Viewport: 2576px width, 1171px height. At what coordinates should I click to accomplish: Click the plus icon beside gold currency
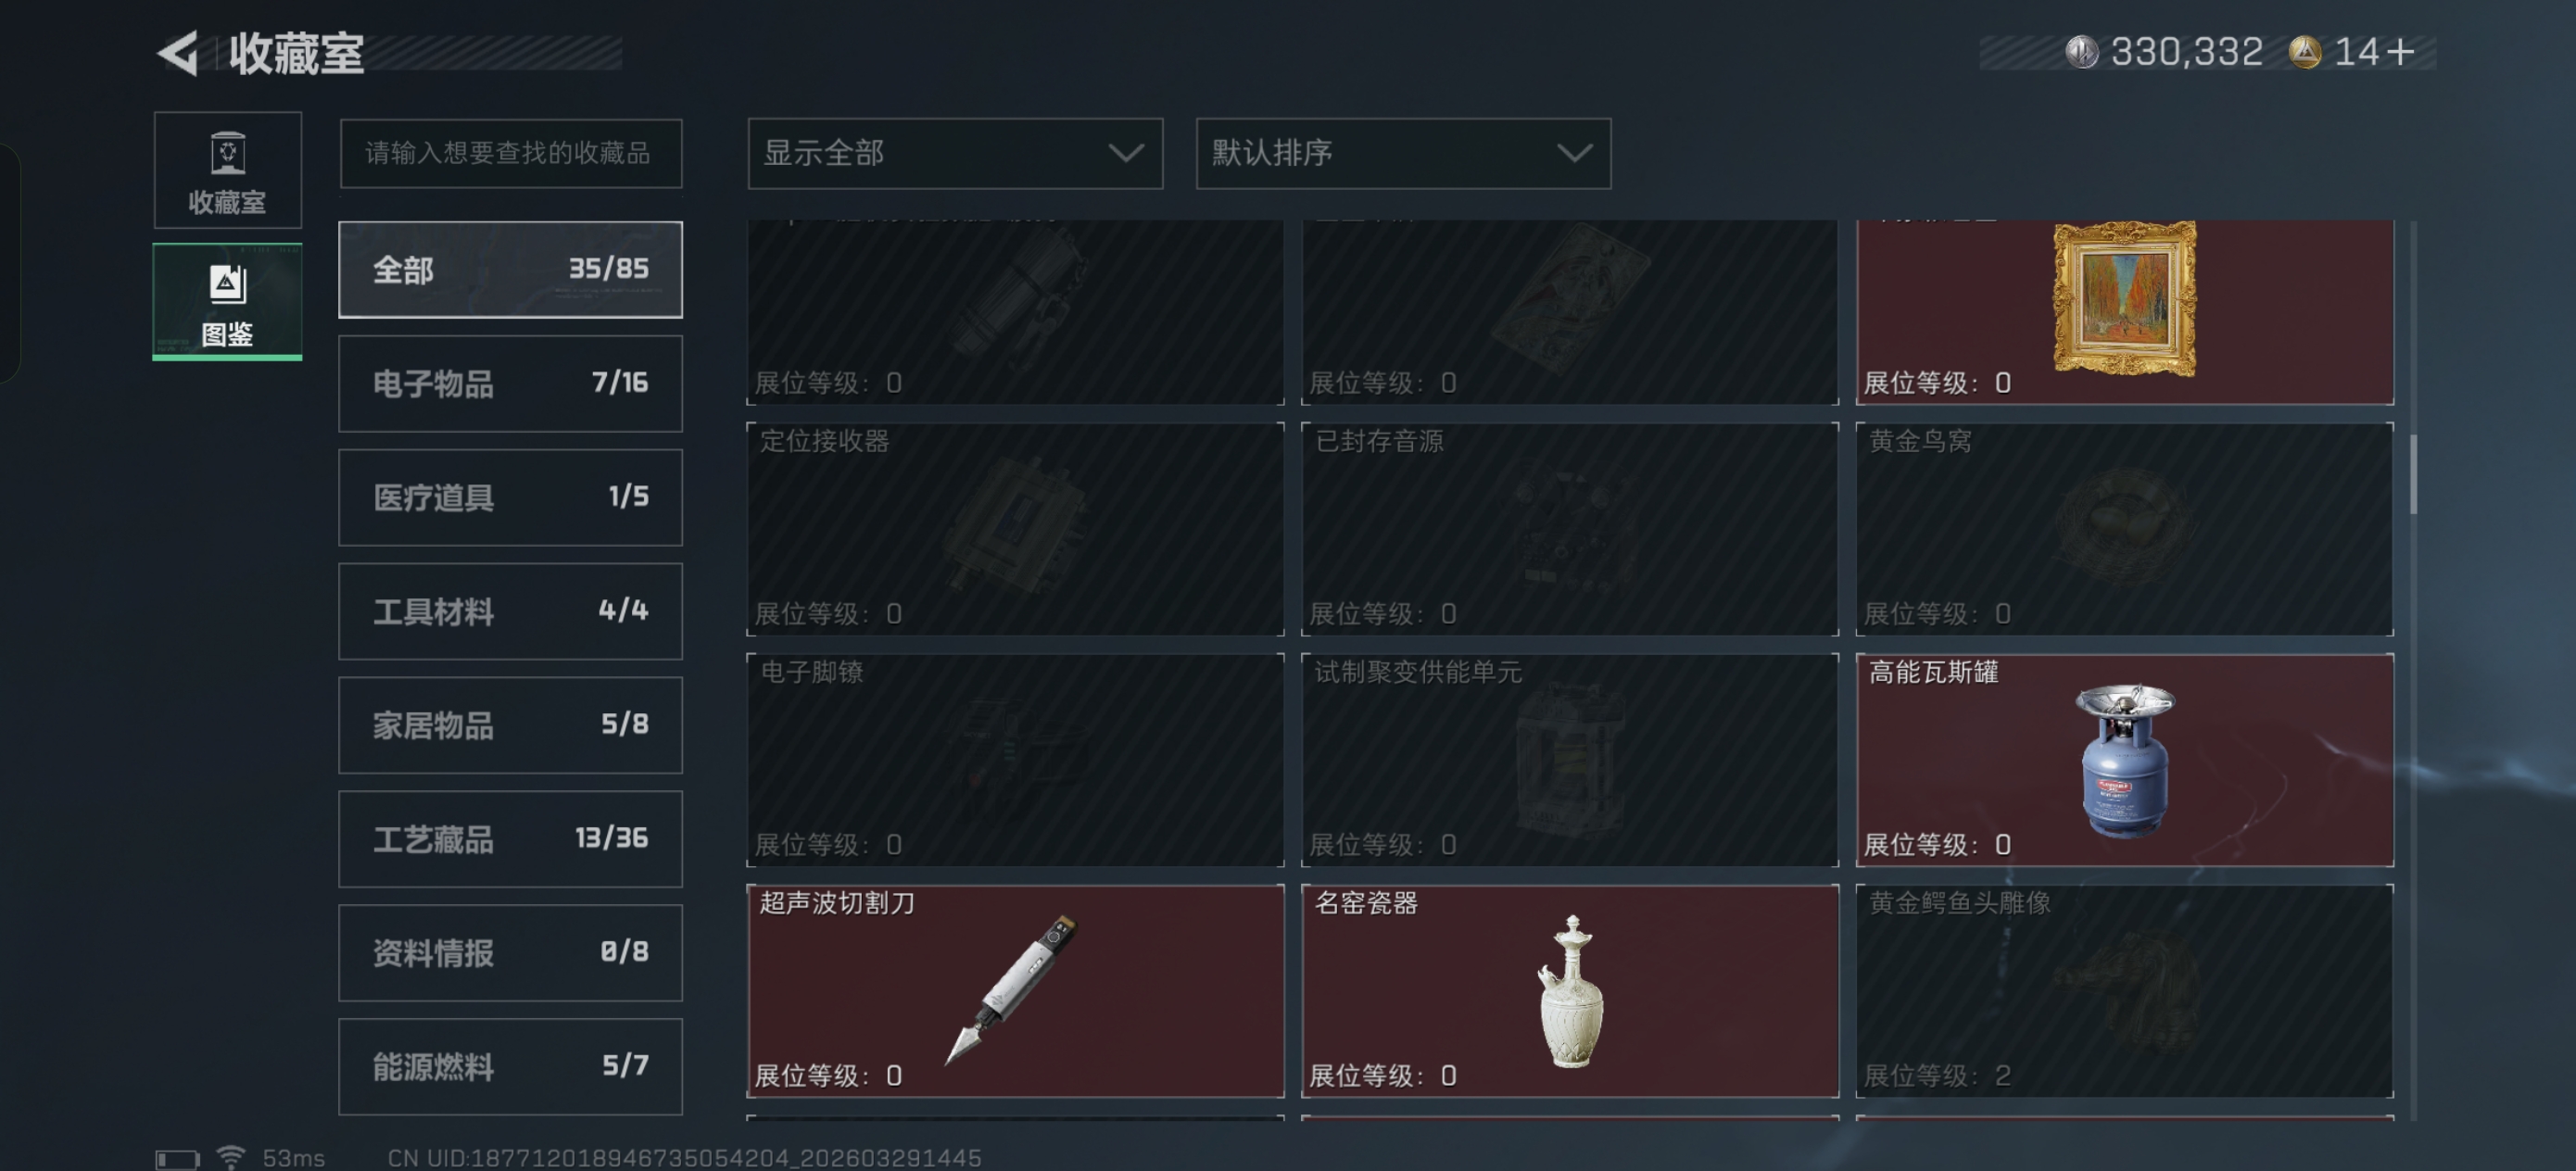[x=2399, y=52]
